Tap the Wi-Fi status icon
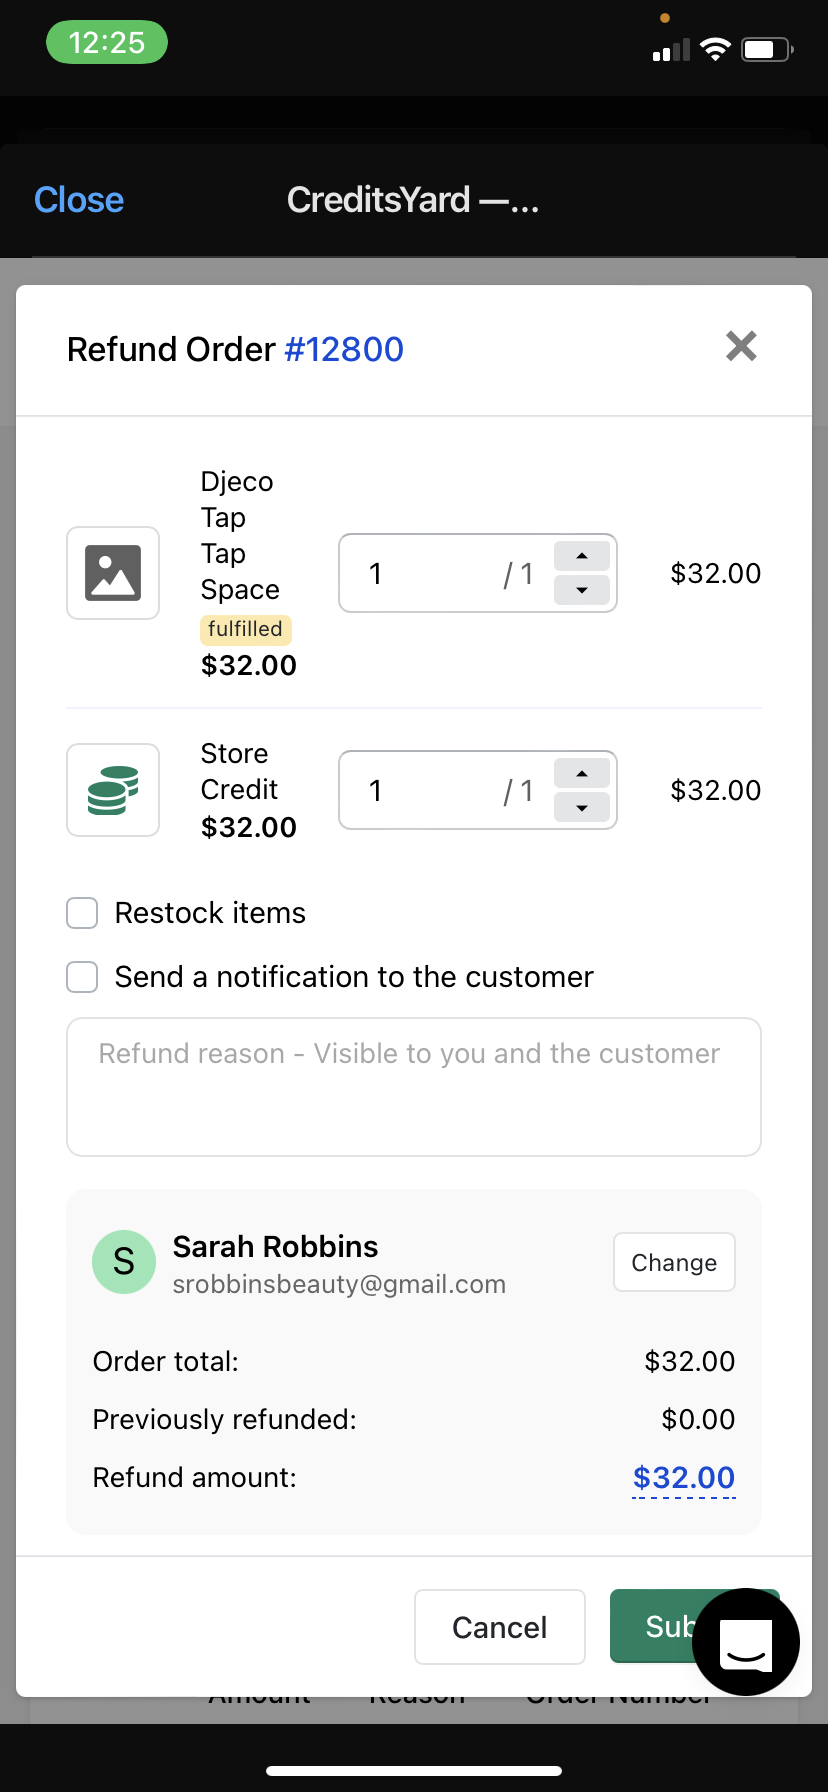The width and height of the screenshot is (828, 1792). pos(715,49)
